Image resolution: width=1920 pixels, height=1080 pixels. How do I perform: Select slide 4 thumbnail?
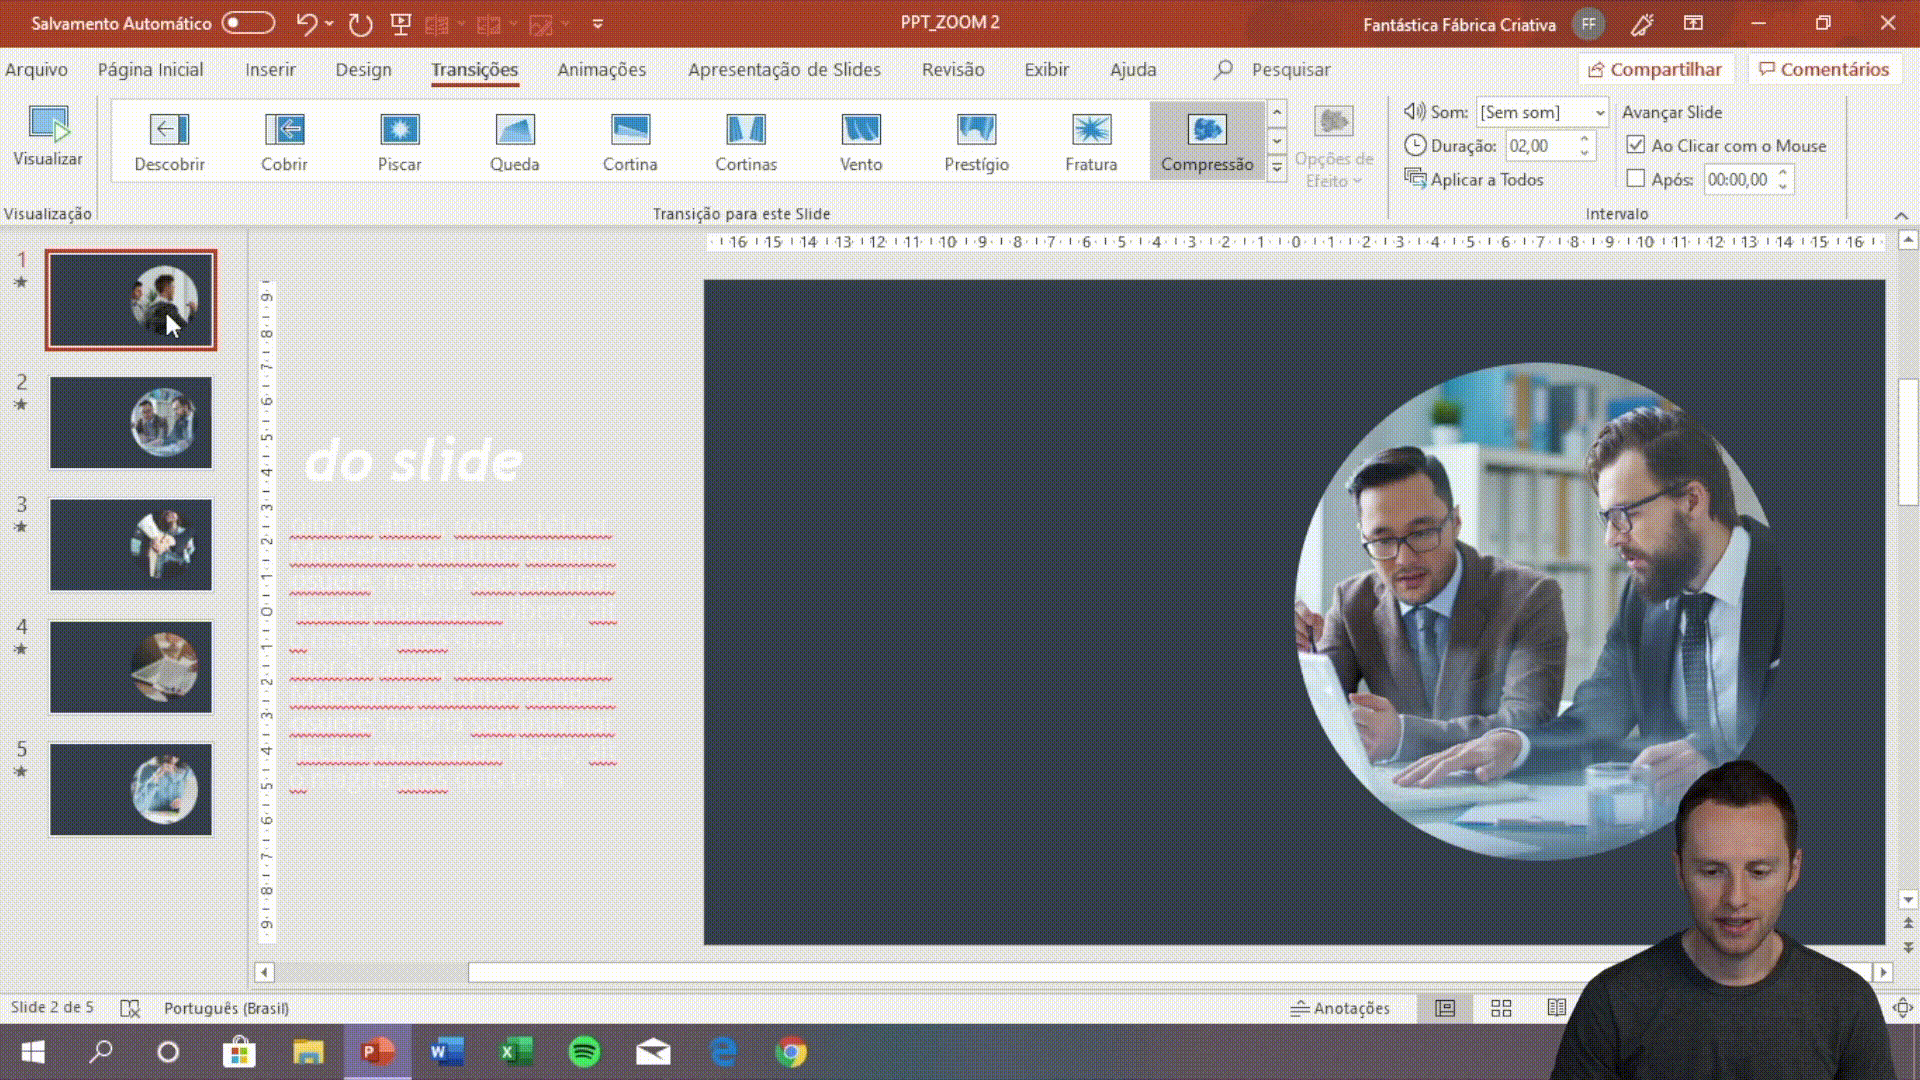click(131, 667)
